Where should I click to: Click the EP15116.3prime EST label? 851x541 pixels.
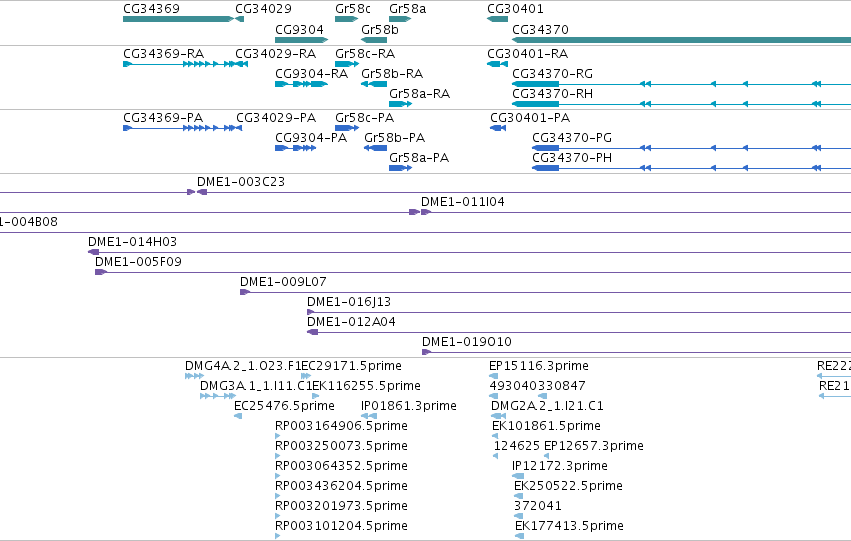539,366
